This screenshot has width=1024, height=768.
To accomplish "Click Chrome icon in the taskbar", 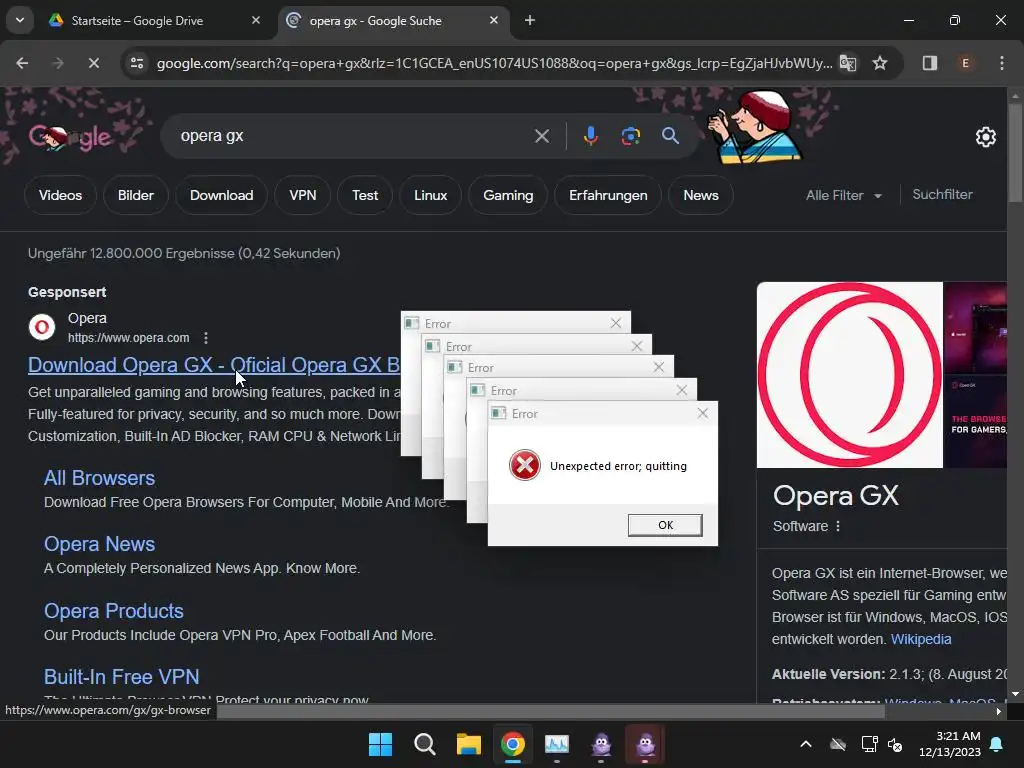I will coord(513,744).
